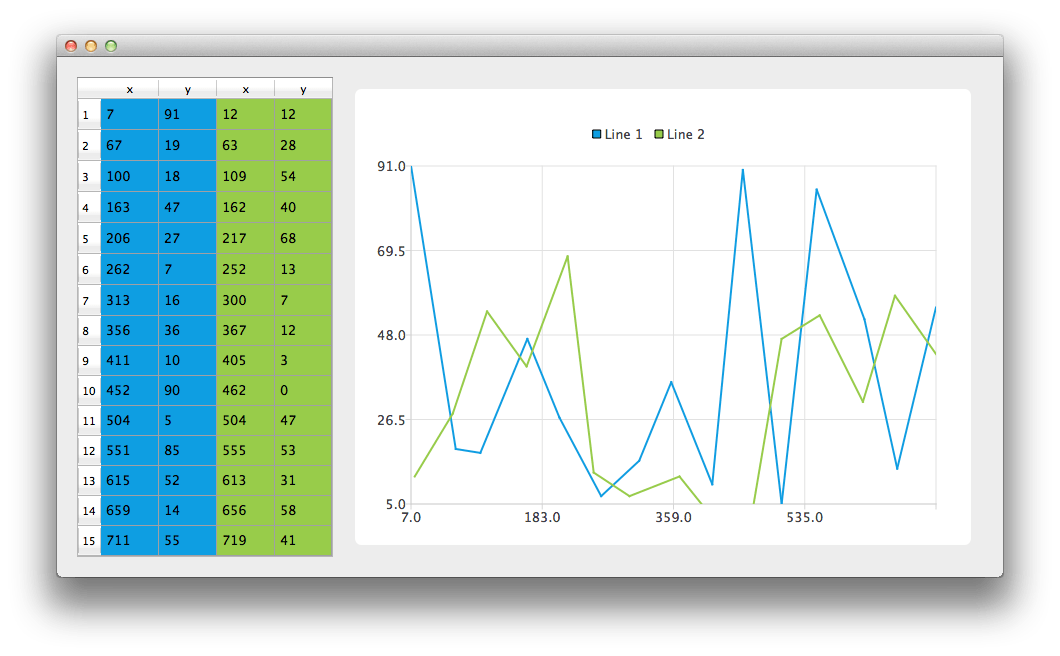This screenshot has height=656, width=1060.
Task: Select the green cell with value 719
Action: coord(245,541)
